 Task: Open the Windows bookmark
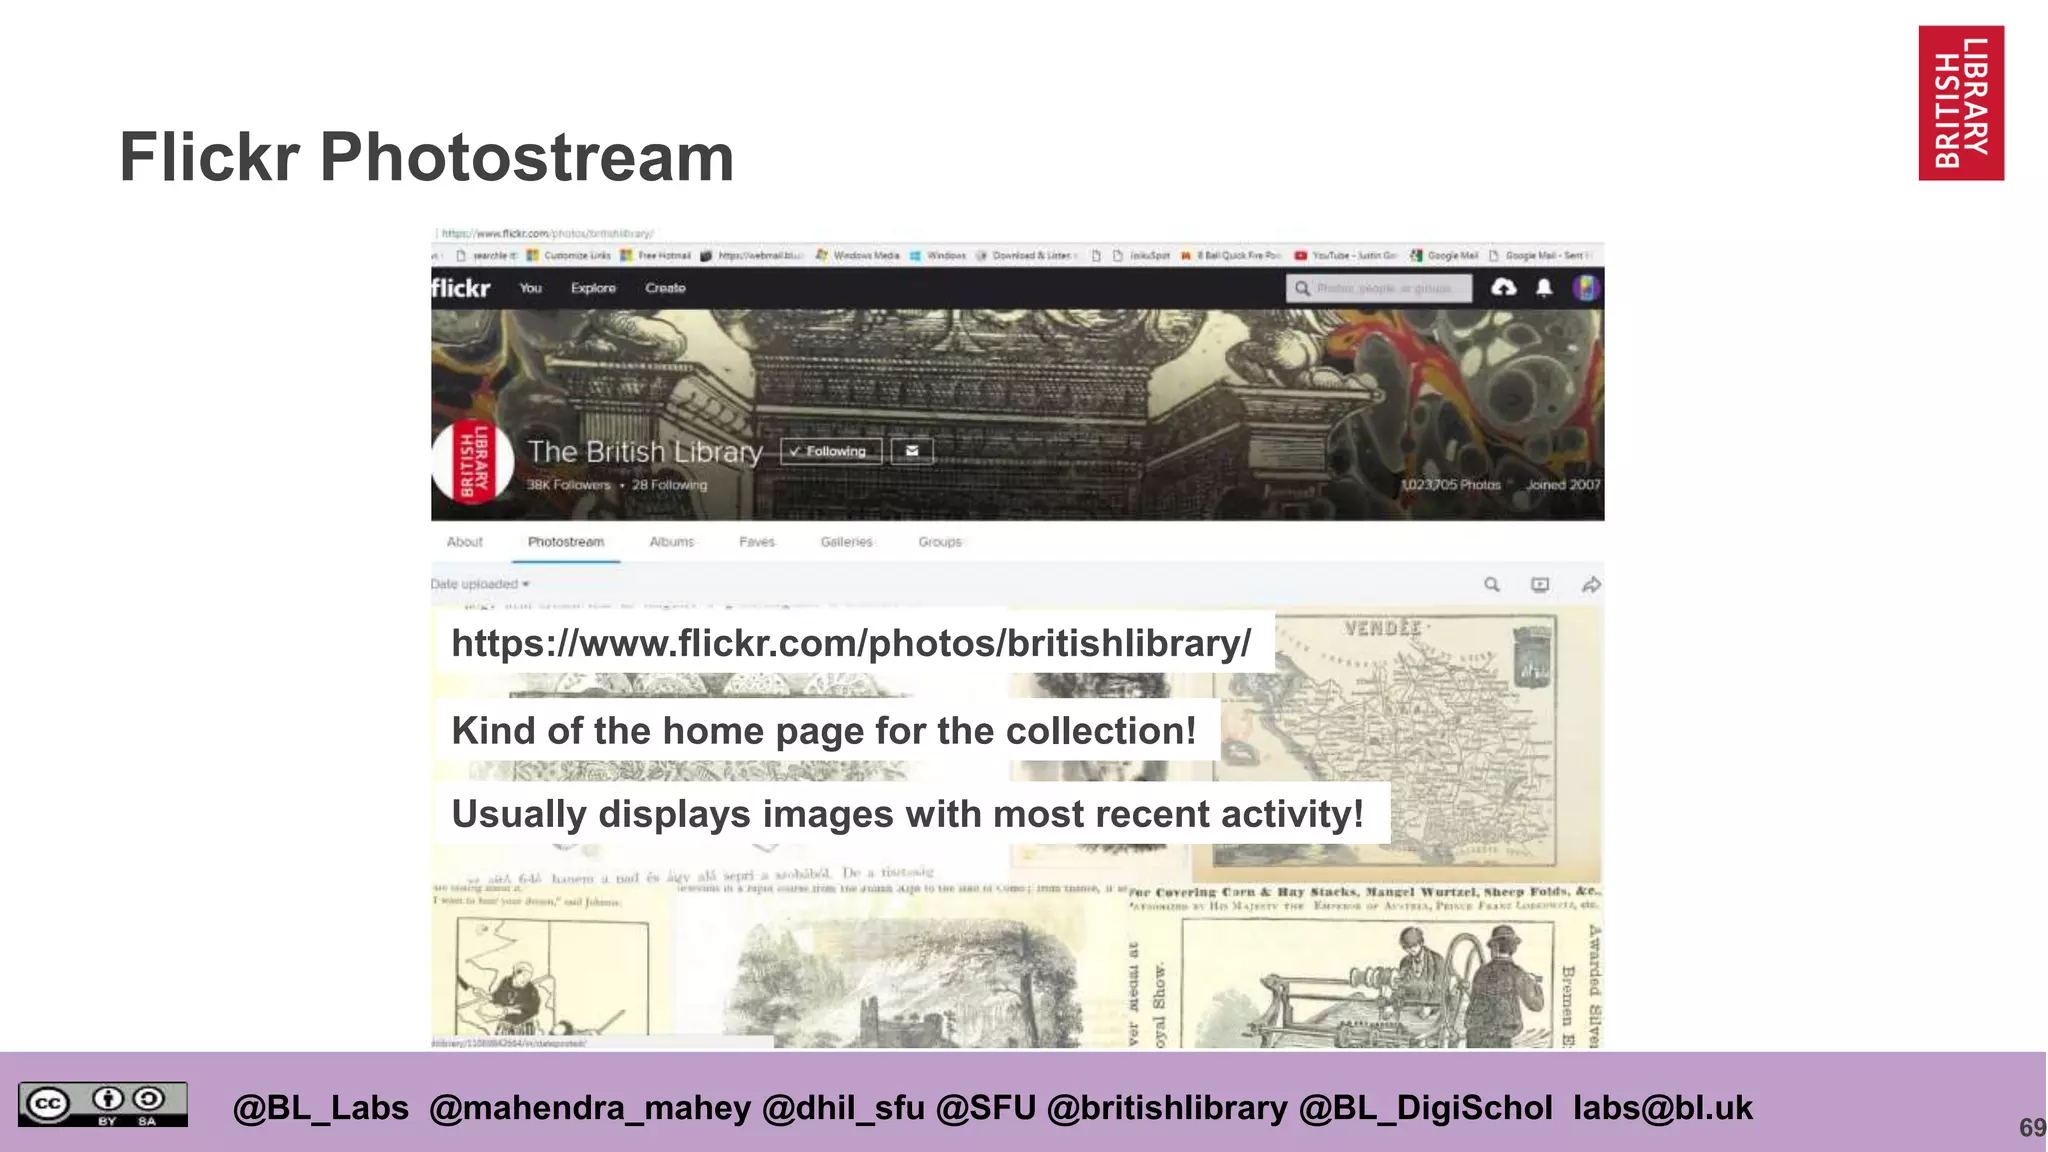point(938,256)
